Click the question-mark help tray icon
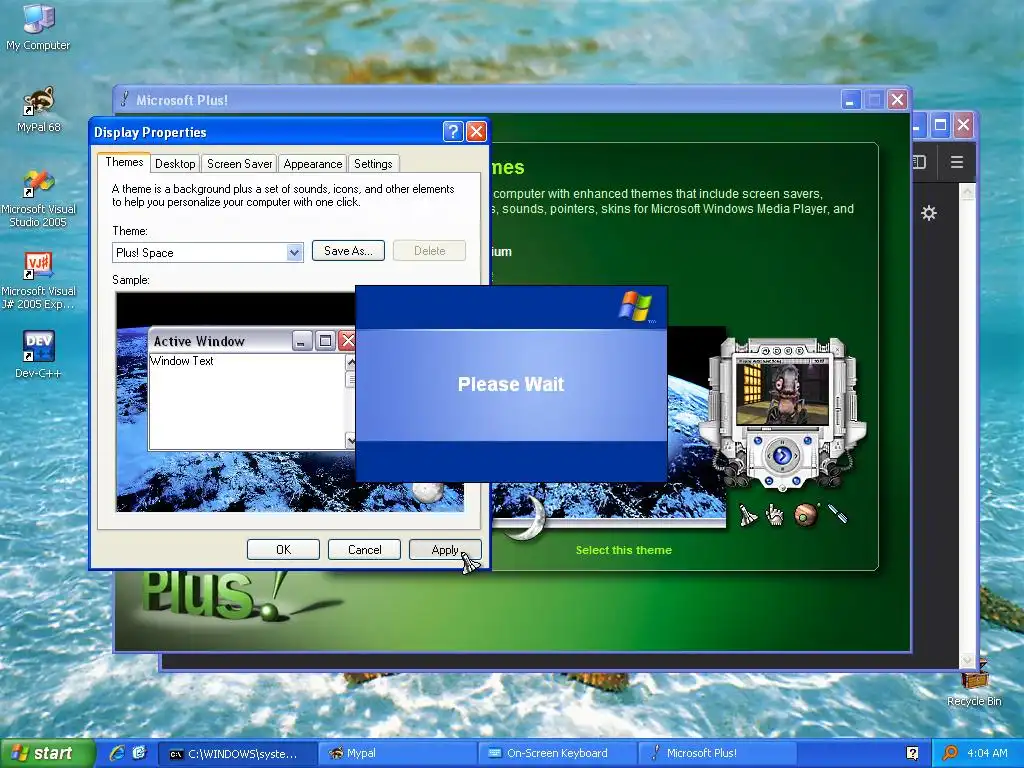The height and width of the screenshot is (768, 1024). pyautogui.click(x=912, y=753)
